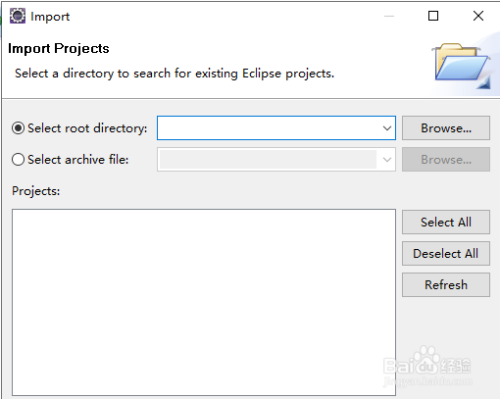Screen dimensions: 500x399
Task: Click the Import Projects heading
Action: [59, 49]
